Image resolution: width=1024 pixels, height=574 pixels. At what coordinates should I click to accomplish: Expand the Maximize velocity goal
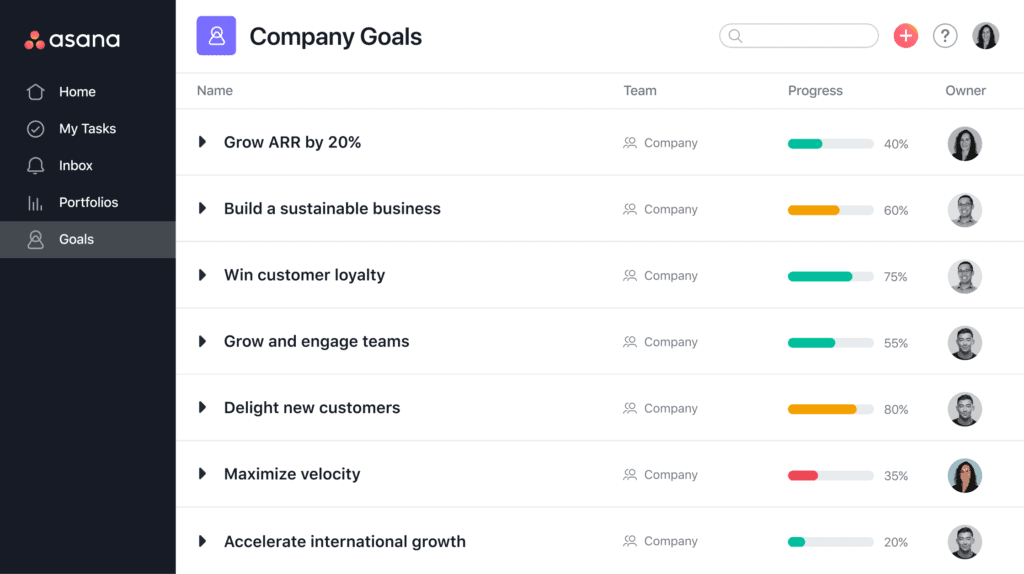pos(202,474)
